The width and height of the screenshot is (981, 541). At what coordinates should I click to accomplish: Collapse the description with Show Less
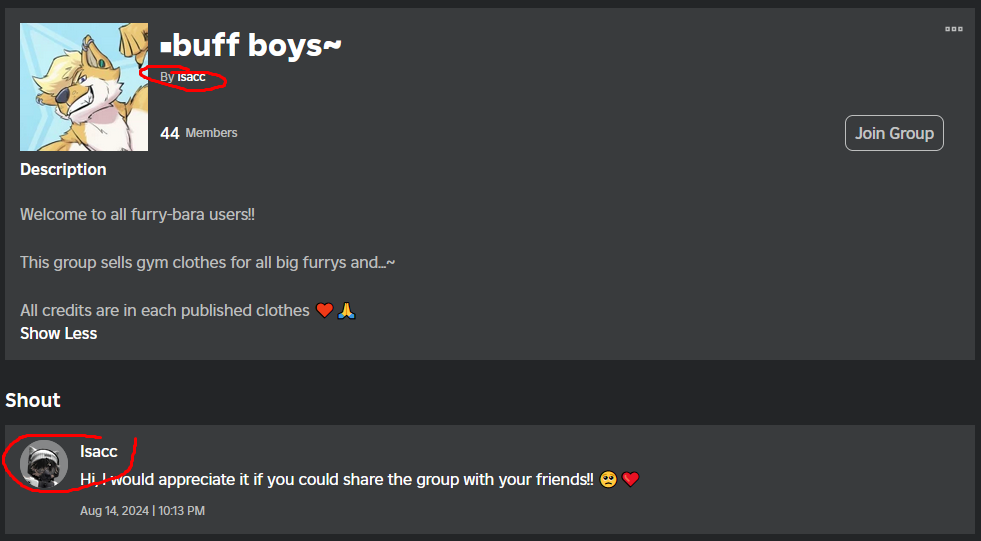point(58,333)
